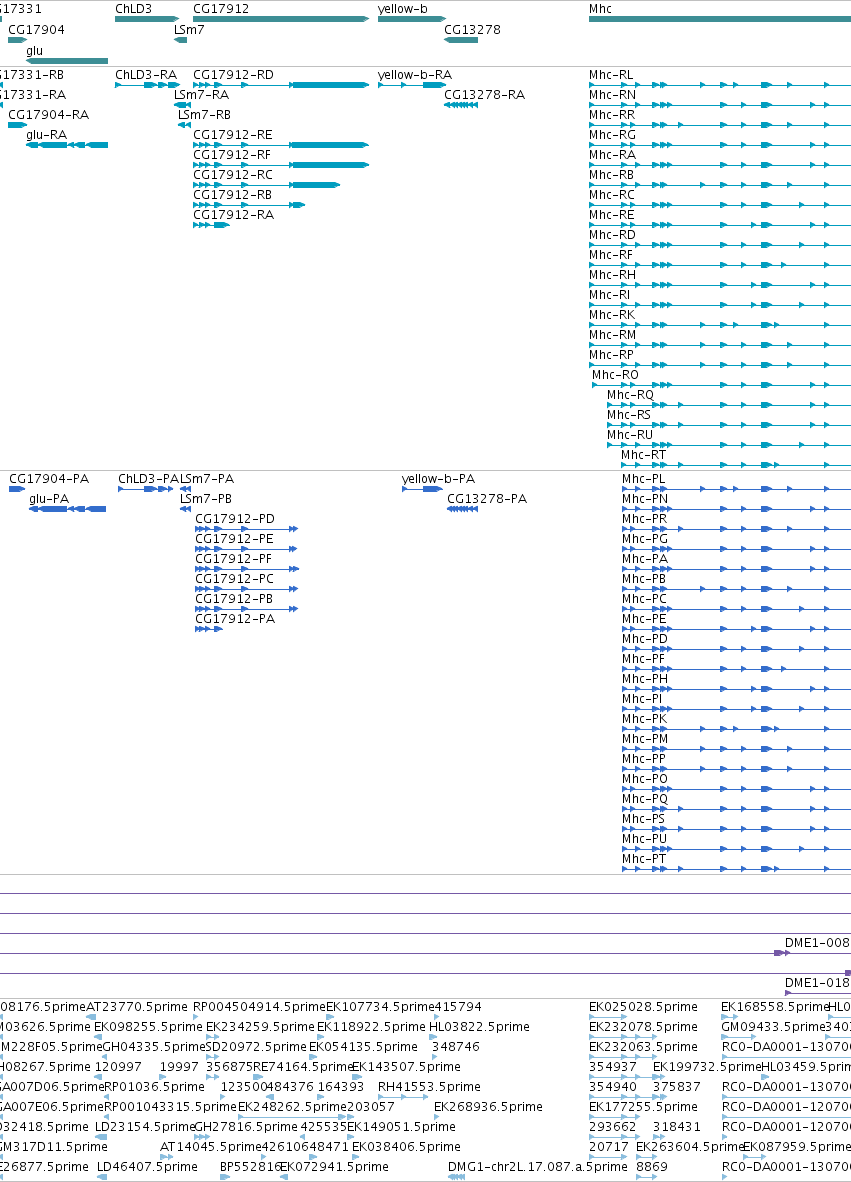Select transcript LSm7-RA
851x1182 pixels.
201,95
